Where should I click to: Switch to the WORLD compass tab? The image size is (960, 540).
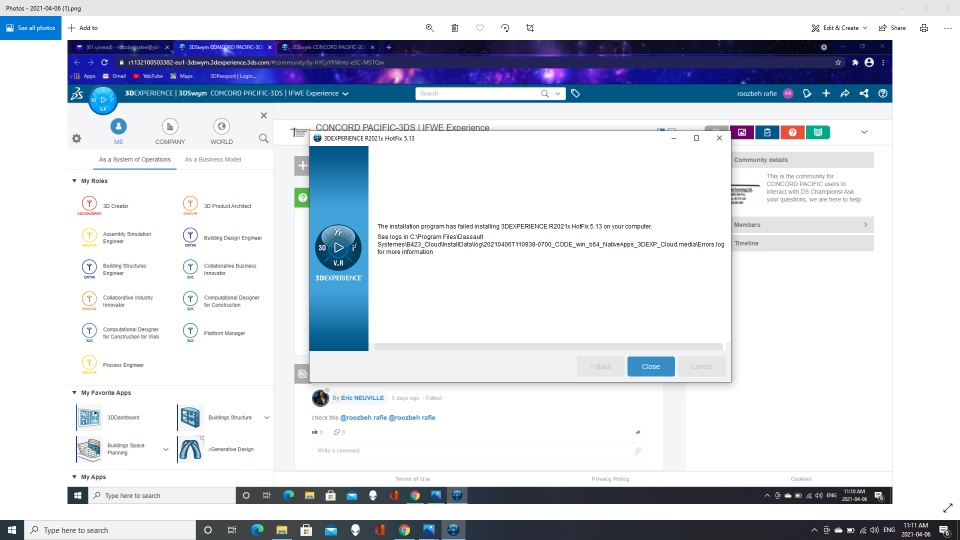tap(222, 132)
